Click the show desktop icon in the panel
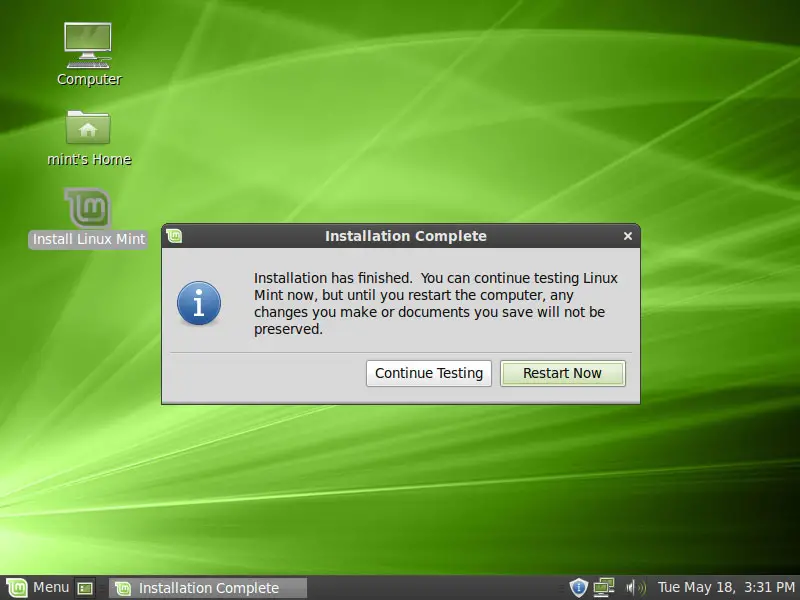Image resolution: width=800 pixels, height=600 pixels. (x=85, y=588)
